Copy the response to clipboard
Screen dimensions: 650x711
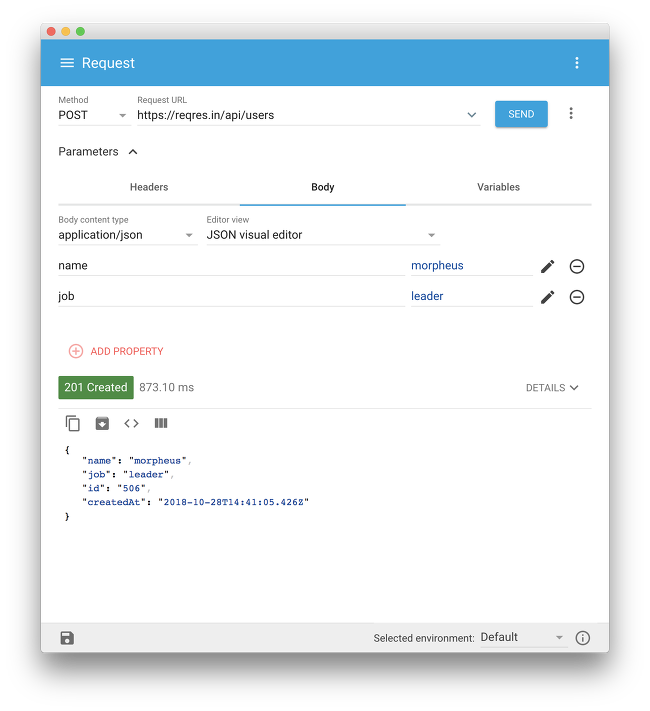point(73,423)
